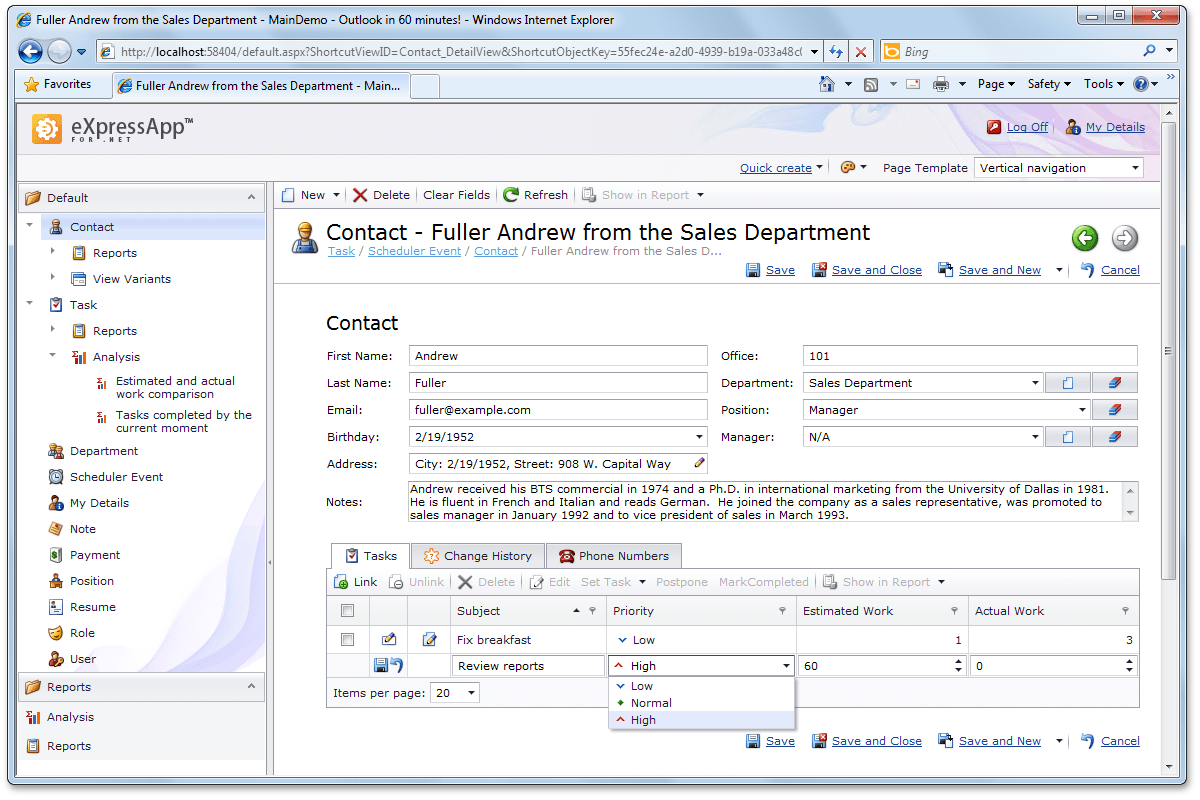The width and height of the screenshot is (1200, 800).
Task: Click the Save and Close link at top
Action: (x=876, y=270)
